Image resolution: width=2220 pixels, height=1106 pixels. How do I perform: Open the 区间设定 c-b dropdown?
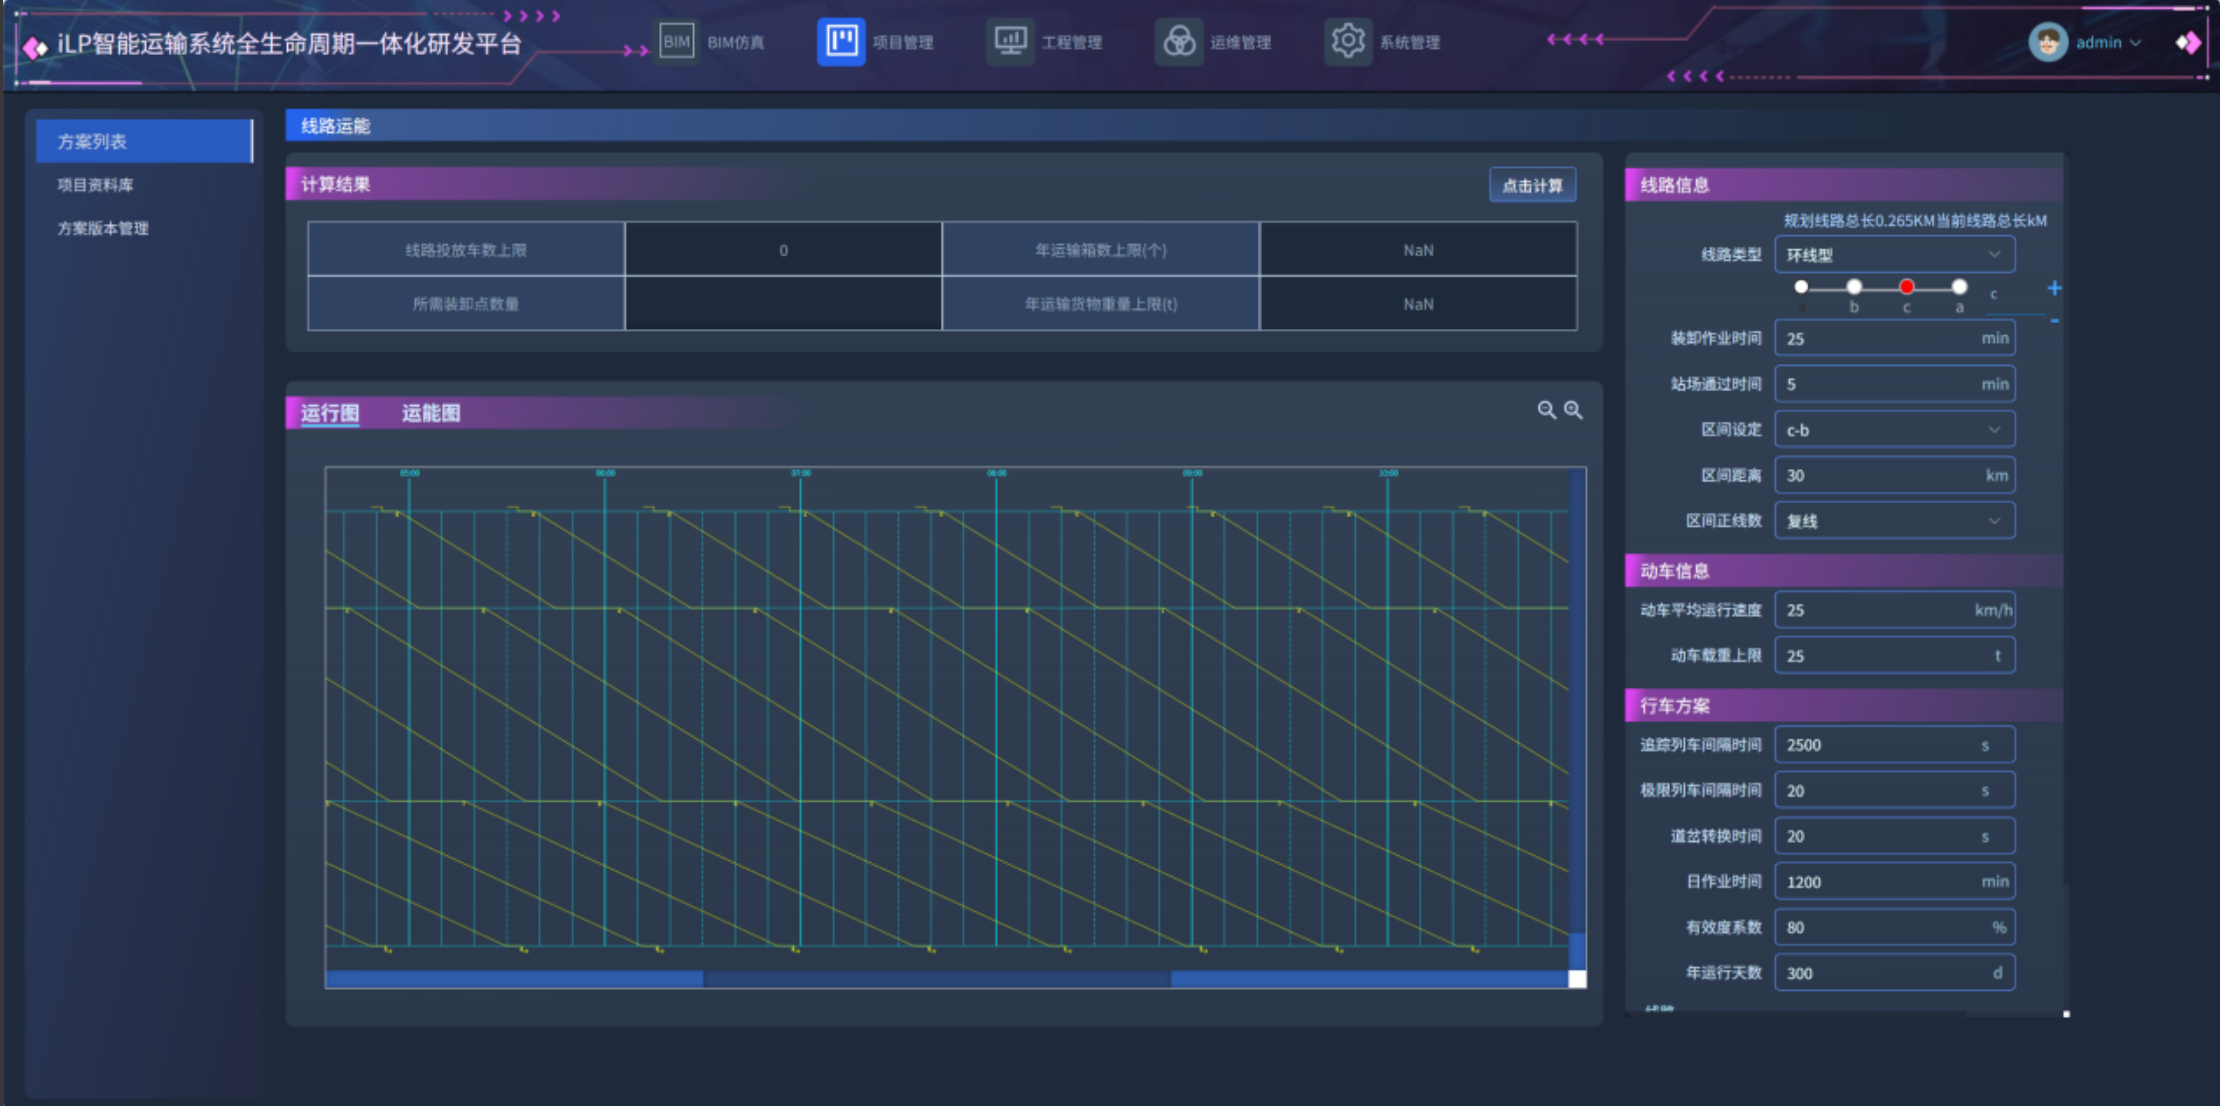pyautogui.click(x=1894, y=430)
